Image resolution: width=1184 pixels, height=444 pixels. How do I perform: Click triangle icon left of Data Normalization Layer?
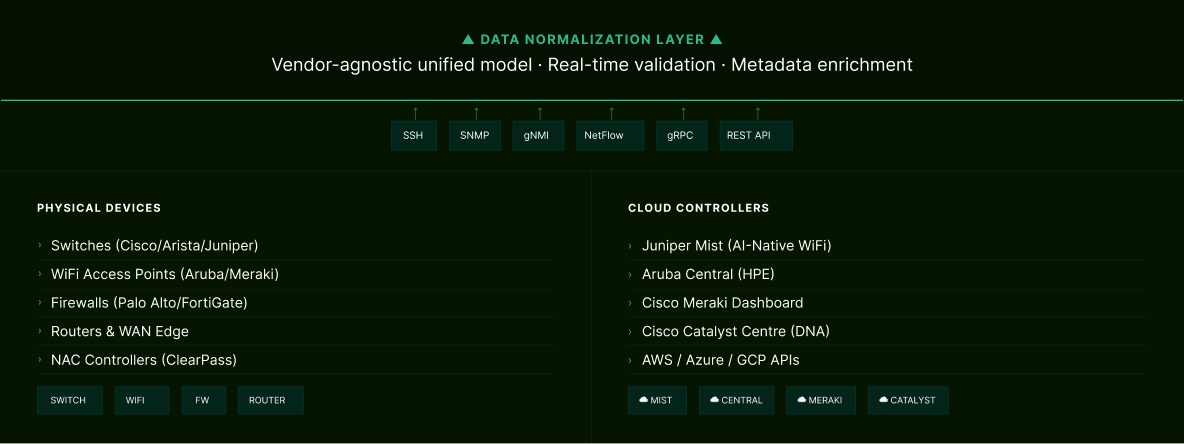pos(468,40)
